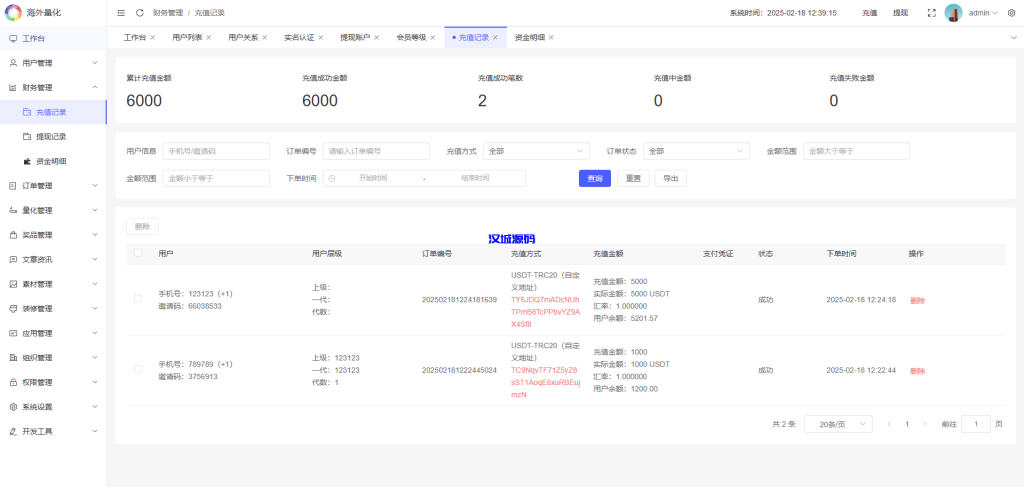1024x487 pixels.
Task: Close the 用户关系 tab
Action: point(265,38)
